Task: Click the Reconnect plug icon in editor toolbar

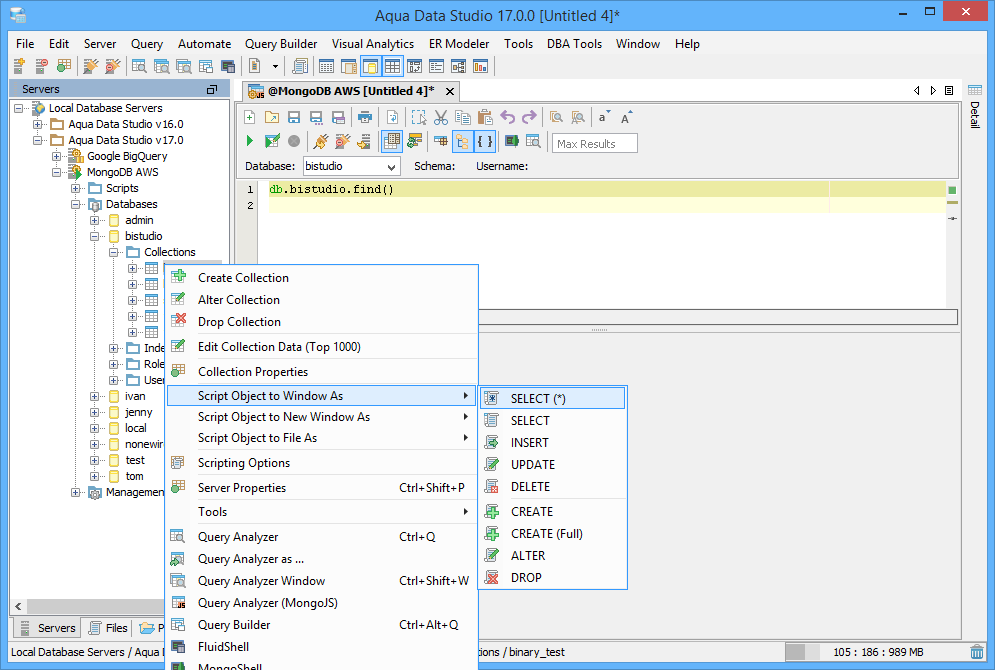Action: (321, 141)
